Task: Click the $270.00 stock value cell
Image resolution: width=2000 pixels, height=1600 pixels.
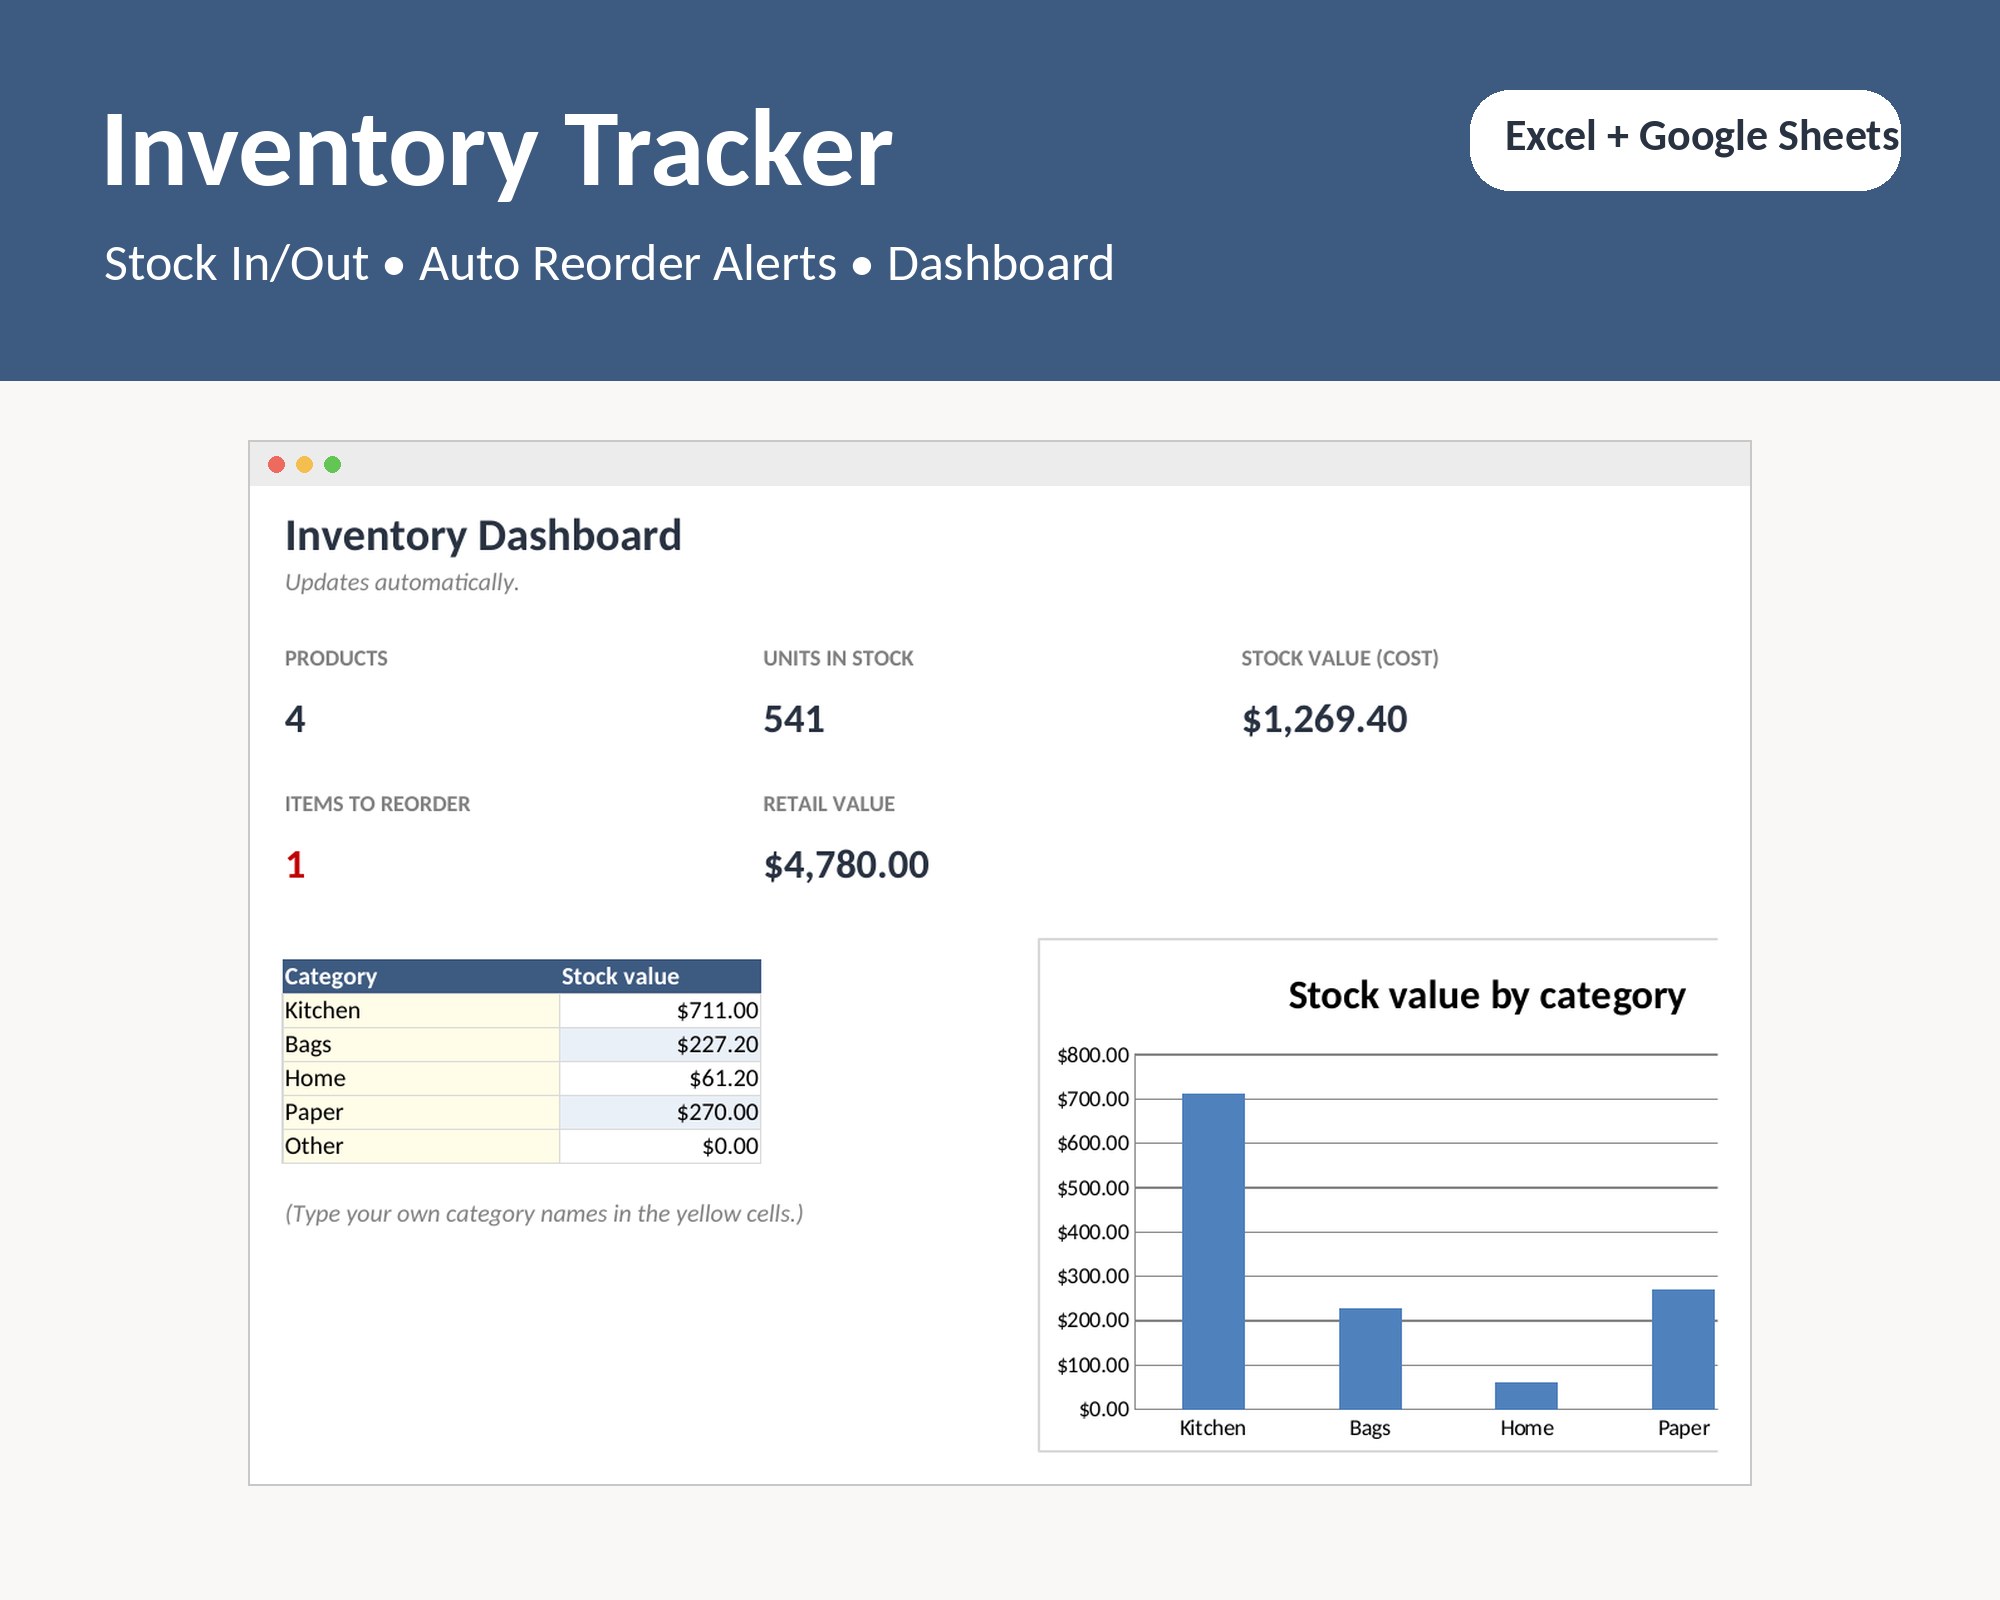Action: 660,1112
